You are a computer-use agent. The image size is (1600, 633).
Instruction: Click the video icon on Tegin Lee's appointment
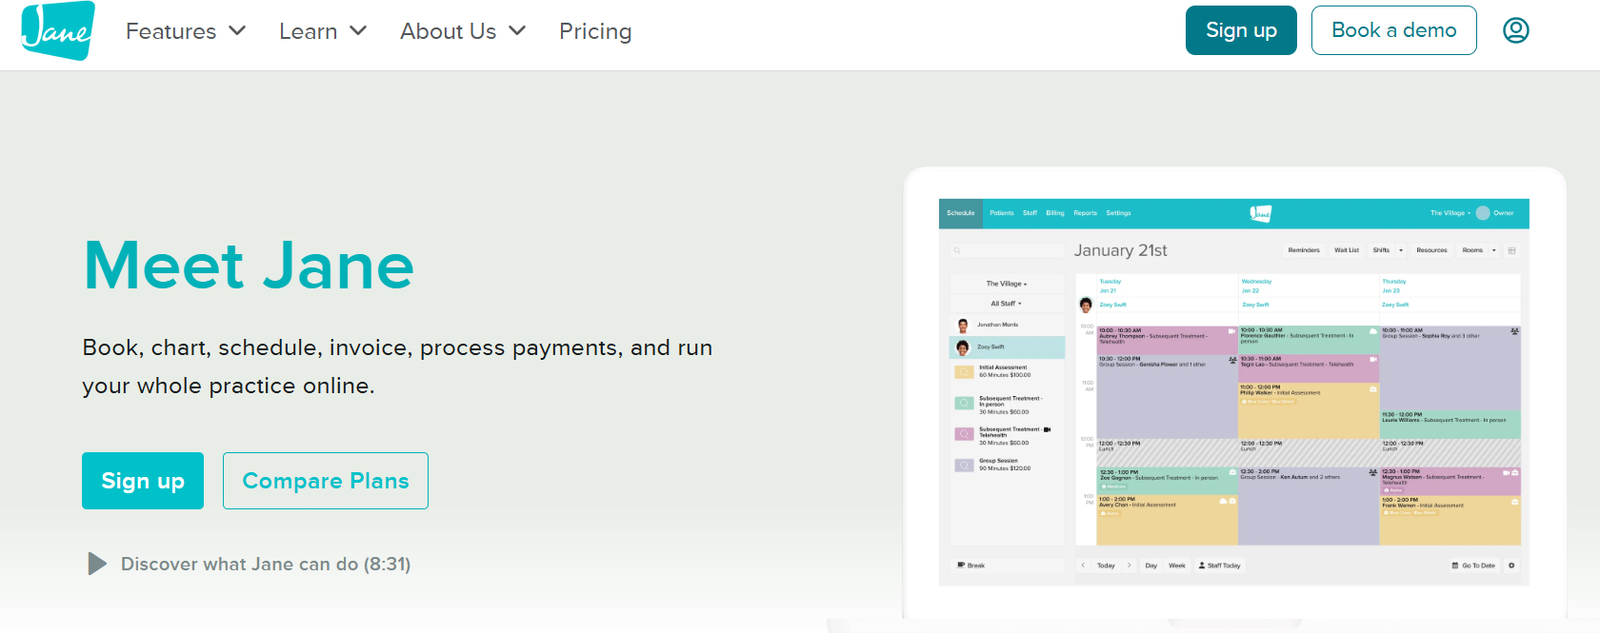click(x=1373, y=359)
